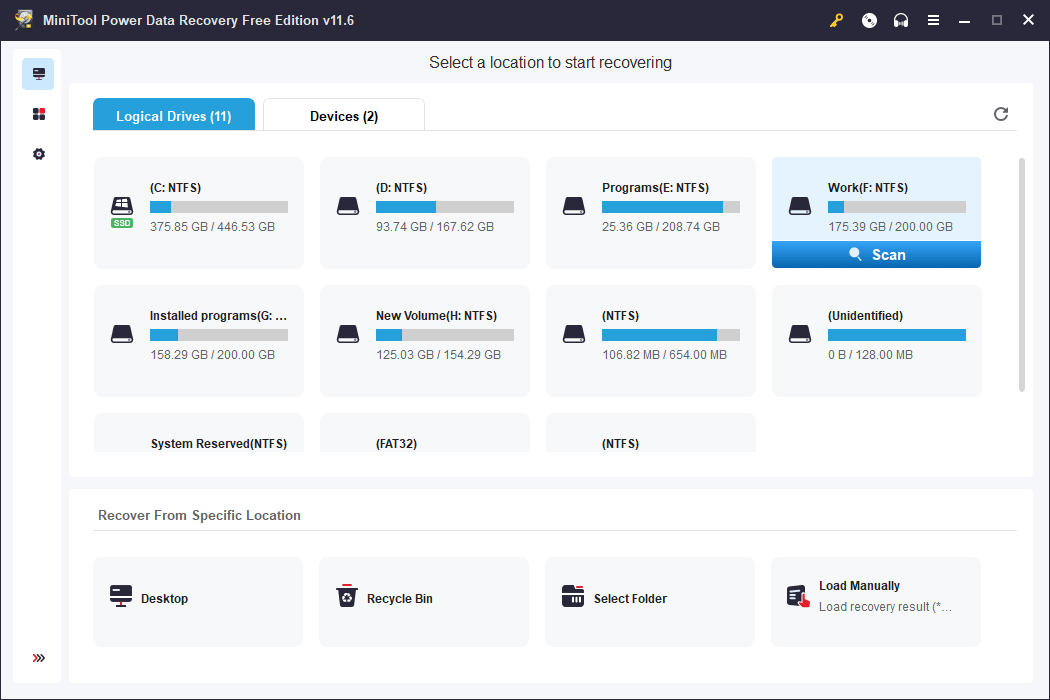Refresh the drive list
The width and height of the screenshot is (1050, 700).
point(1001,114)
